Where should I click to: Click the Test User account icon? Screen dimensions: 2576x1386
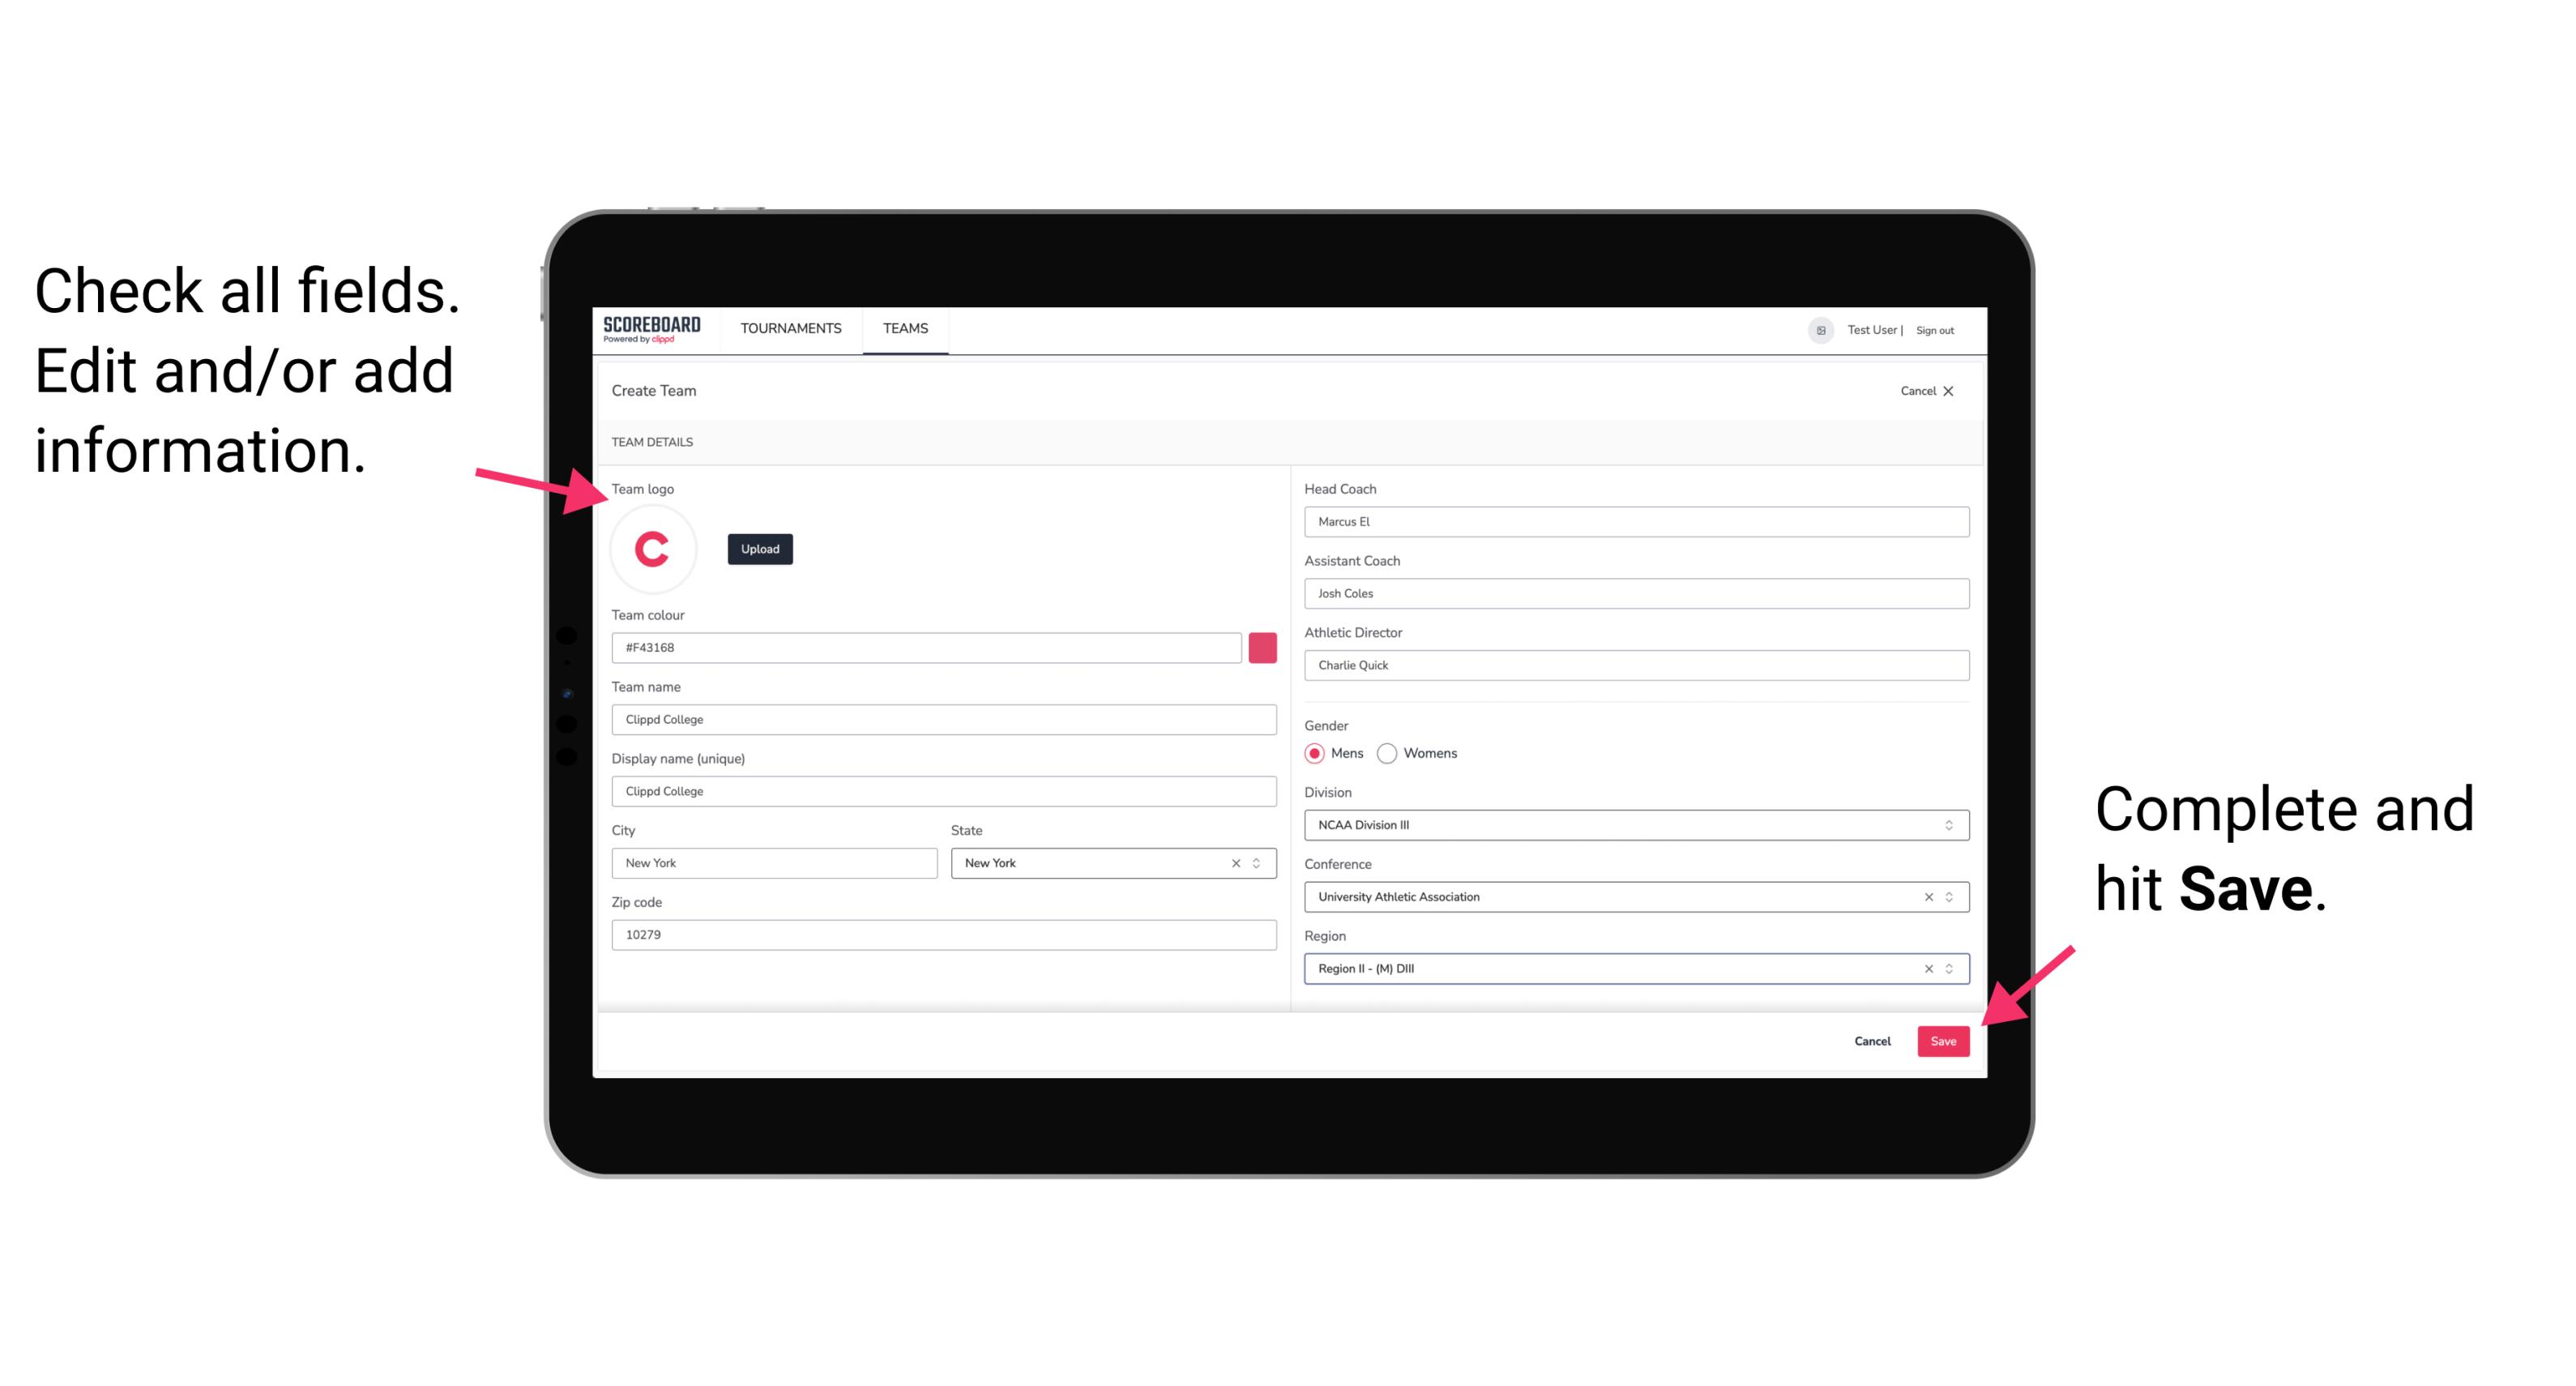[x=1813, y=327]
